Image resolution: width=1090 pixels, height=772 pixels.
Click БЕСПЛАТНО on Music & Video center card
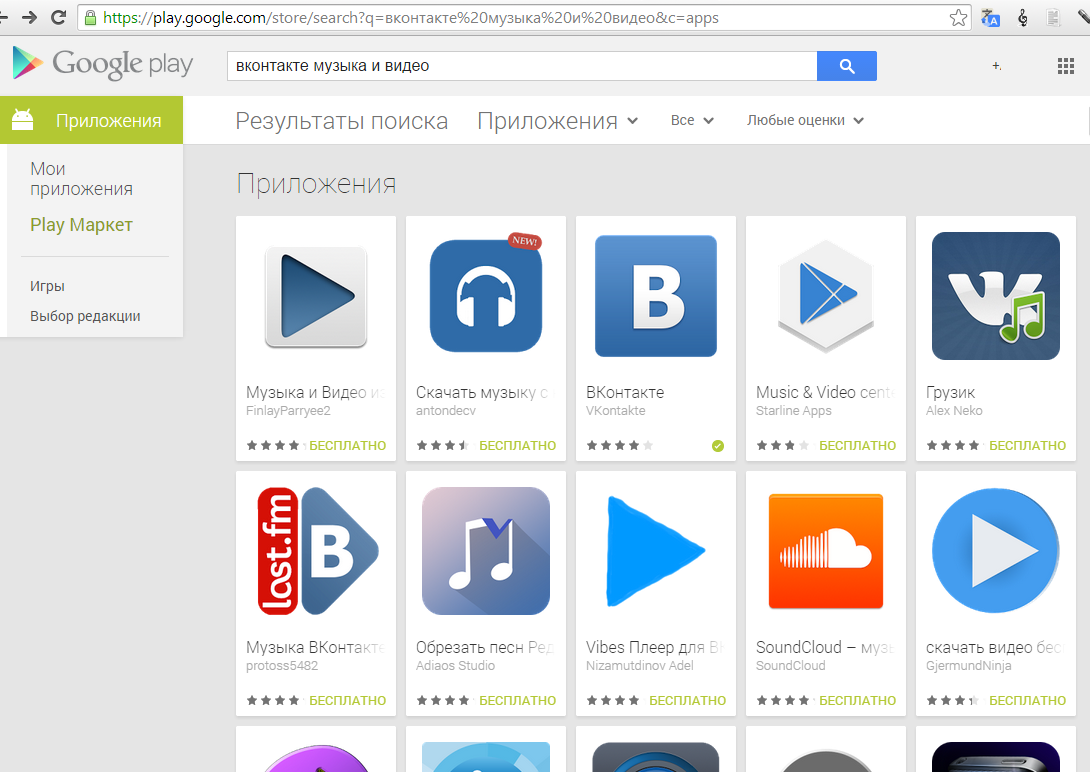pos(858,445)
